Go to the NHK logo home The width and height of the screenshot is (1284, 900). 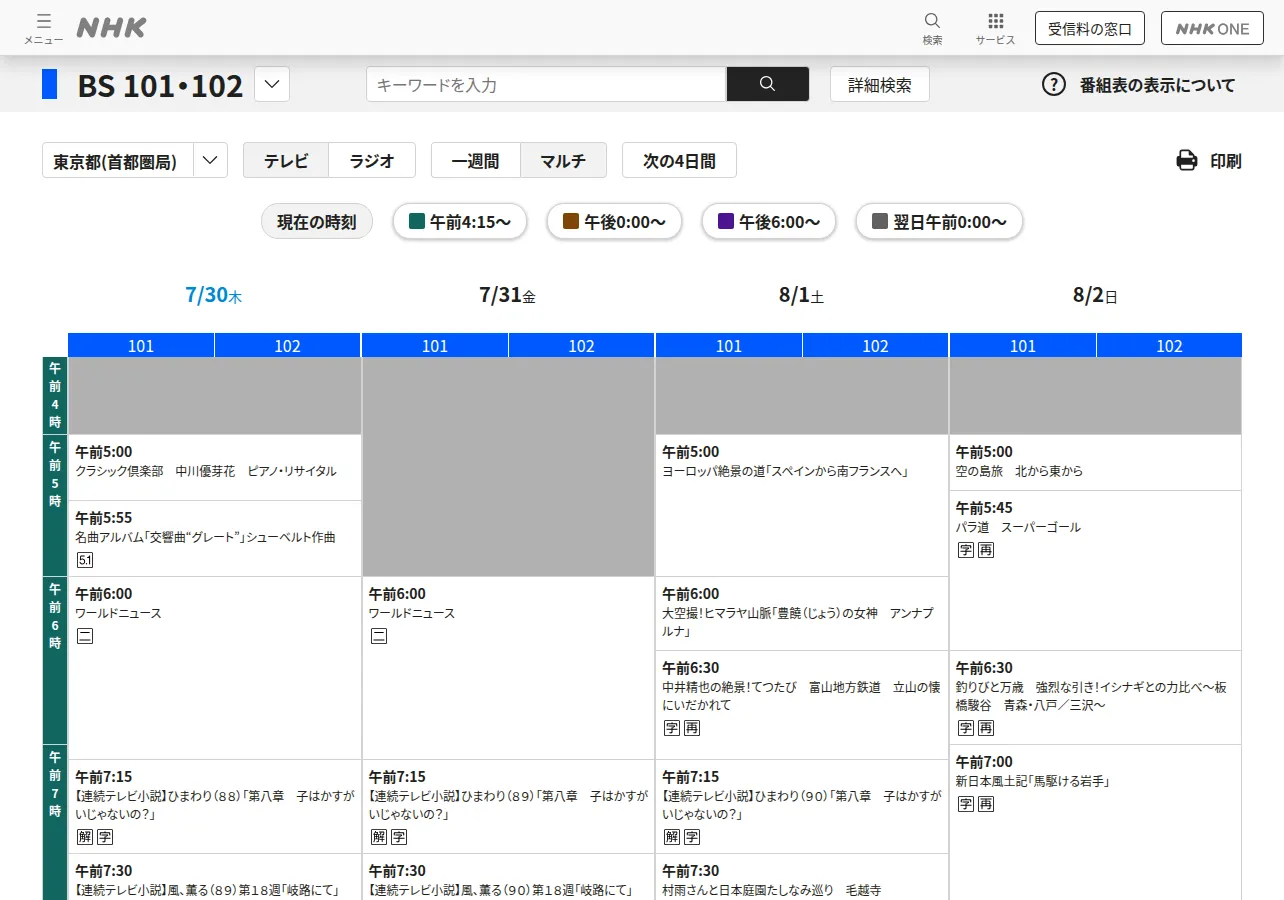pyautogui.click(x=111, y=28)
